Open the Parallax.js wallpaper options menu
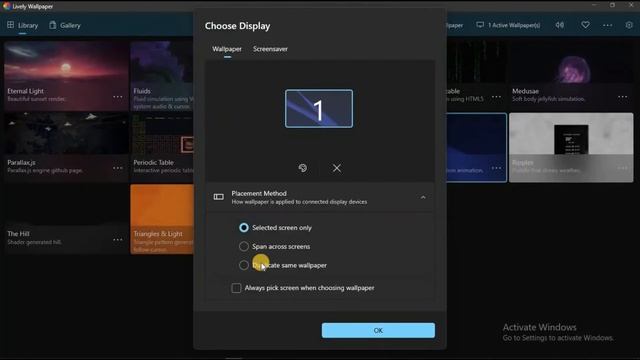 tap(118, 168)
